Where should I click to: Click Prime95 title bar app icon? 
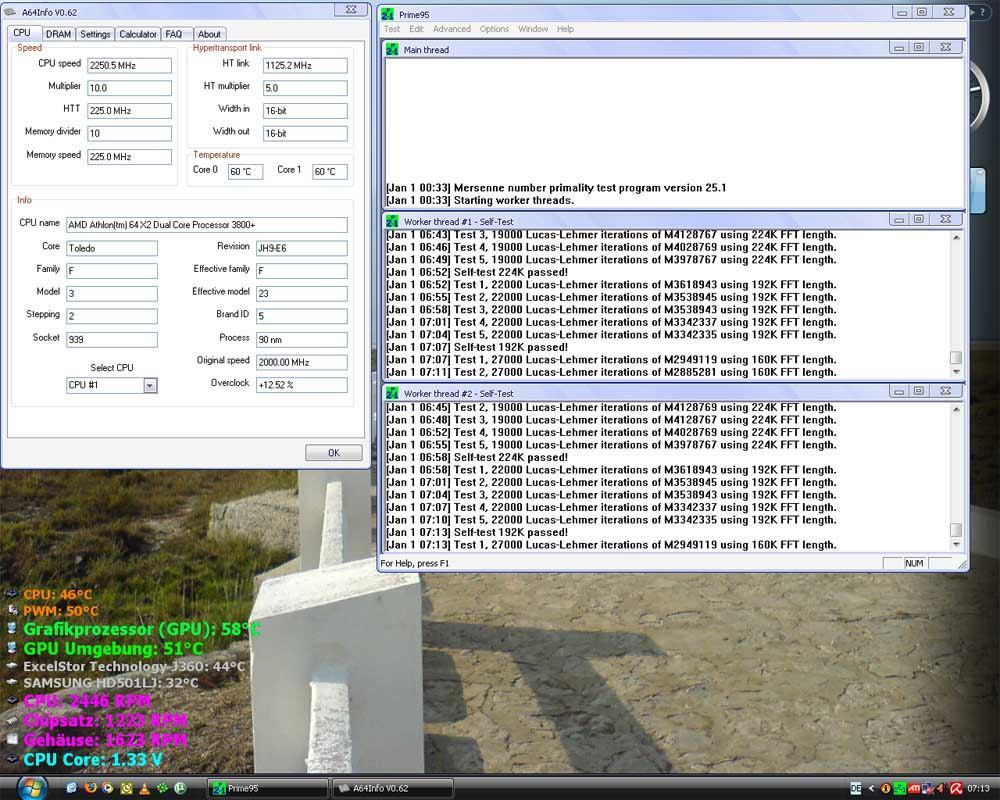(x=388, y=13)
